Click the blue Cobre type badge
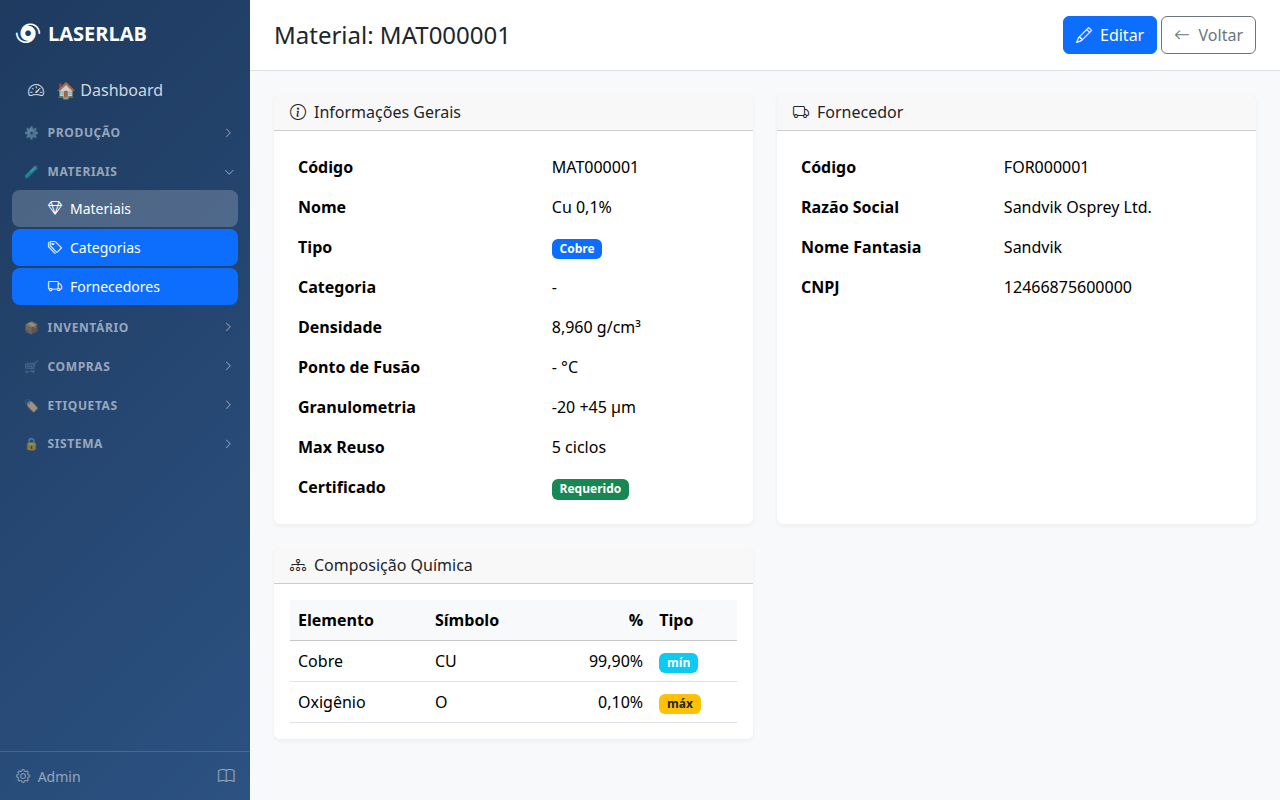 click(576, 249)
